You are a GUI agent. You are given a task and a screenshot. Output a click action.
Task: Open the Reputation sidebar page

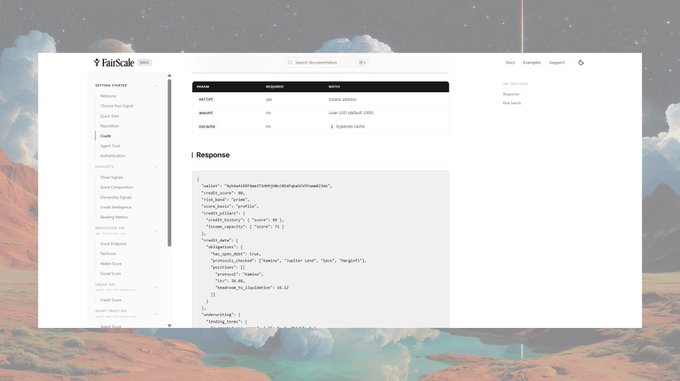click(x=109, y=126)
